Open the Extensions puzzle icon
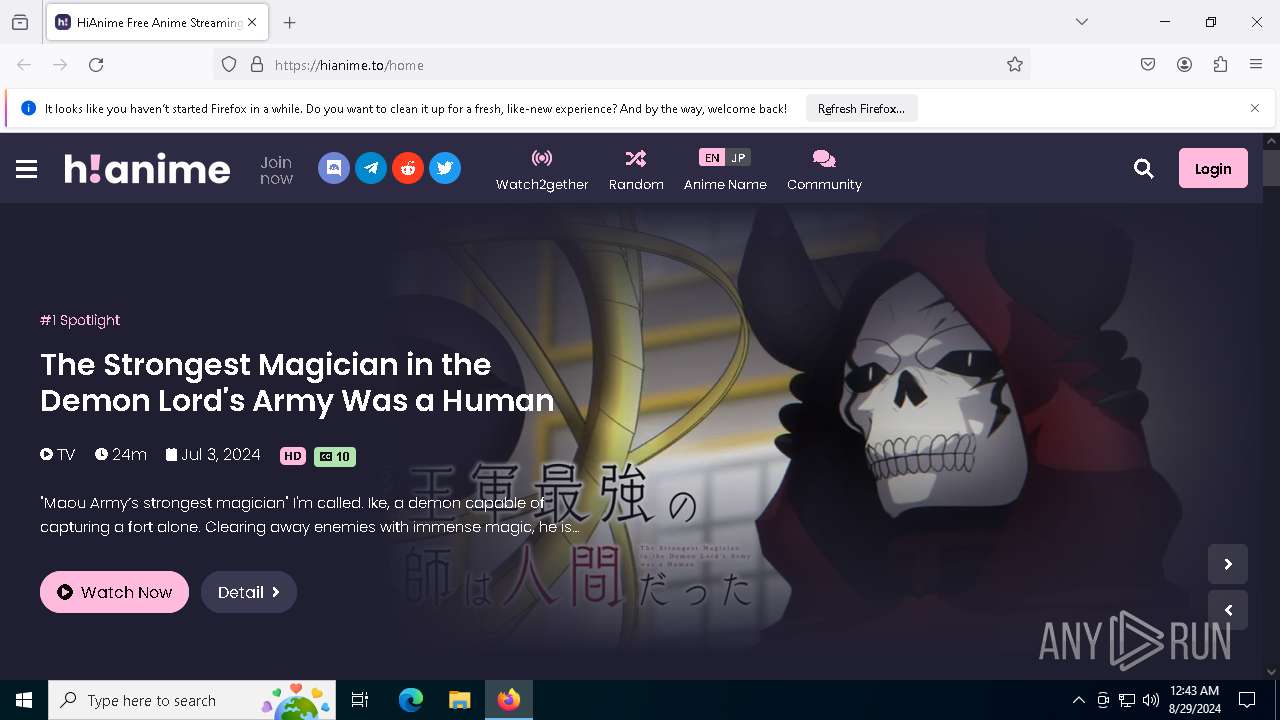Screen dimensions: 1280x720 1220,65
